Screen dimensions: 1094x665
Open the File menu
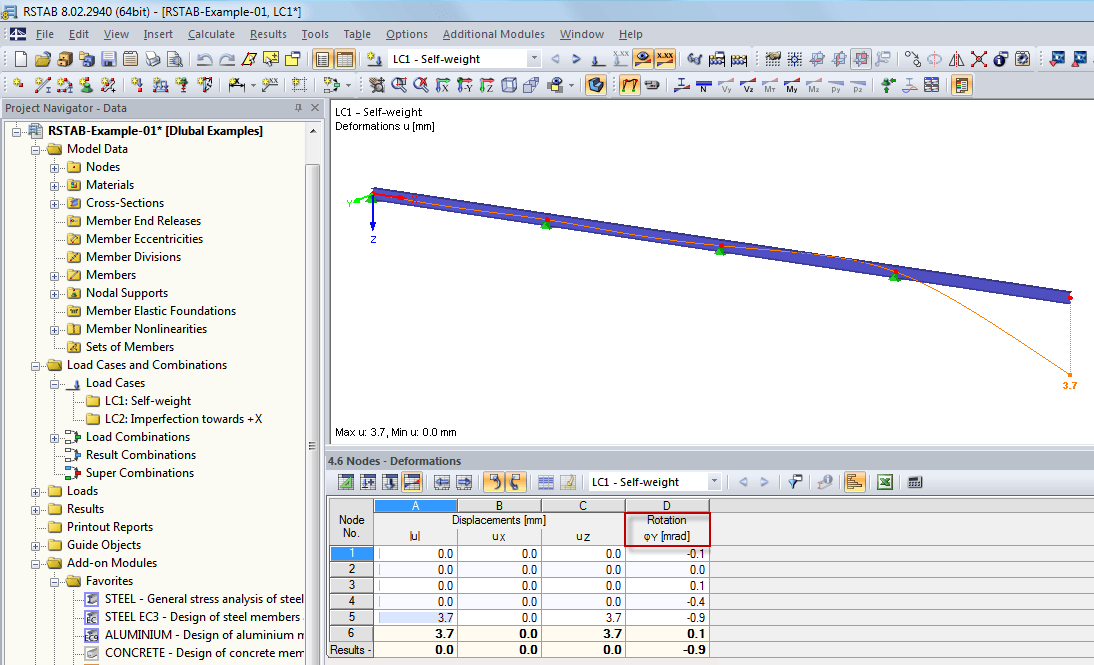45,34
